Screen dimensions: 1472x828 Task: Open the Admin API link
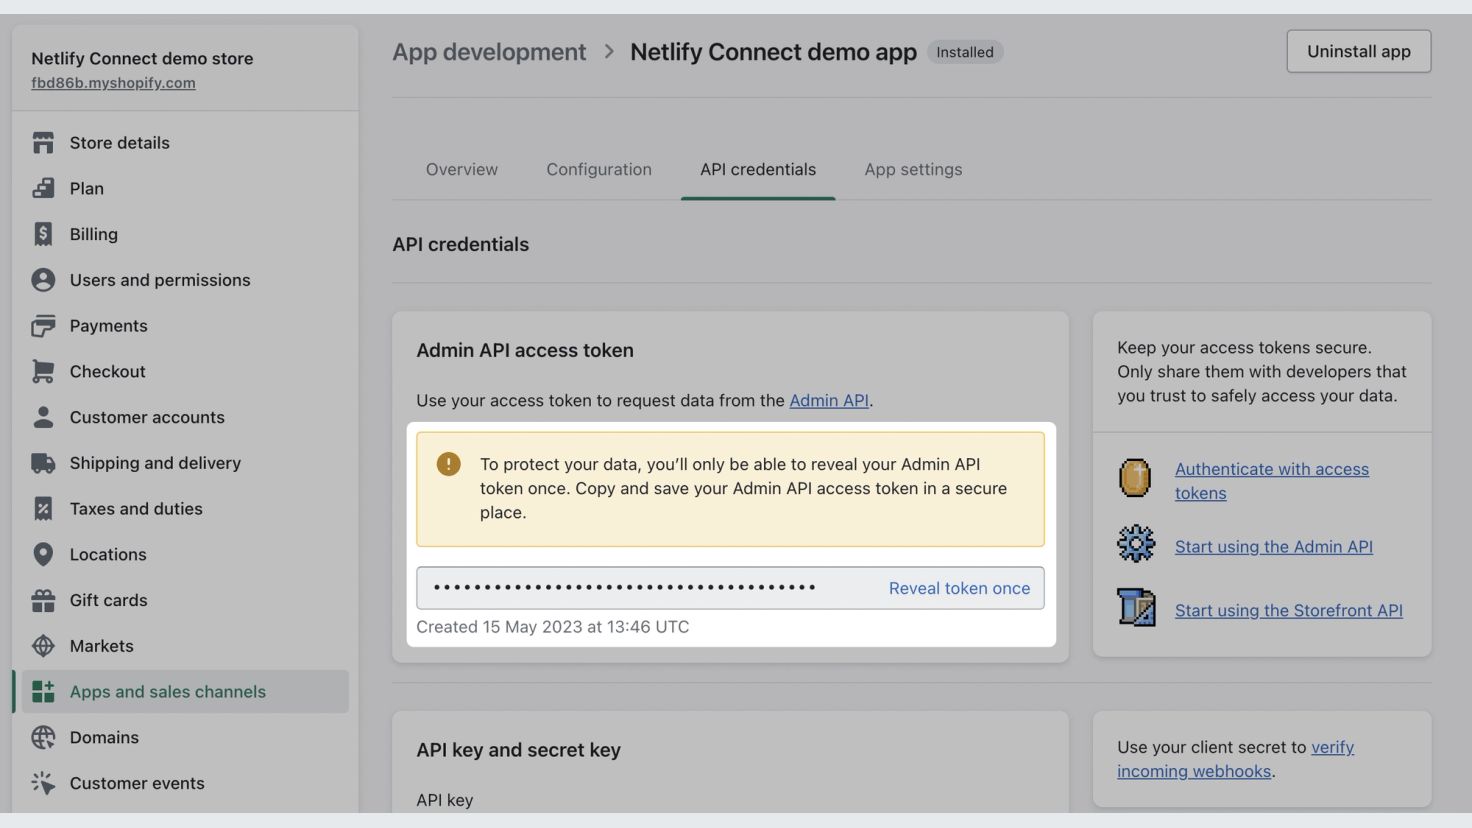829,400
